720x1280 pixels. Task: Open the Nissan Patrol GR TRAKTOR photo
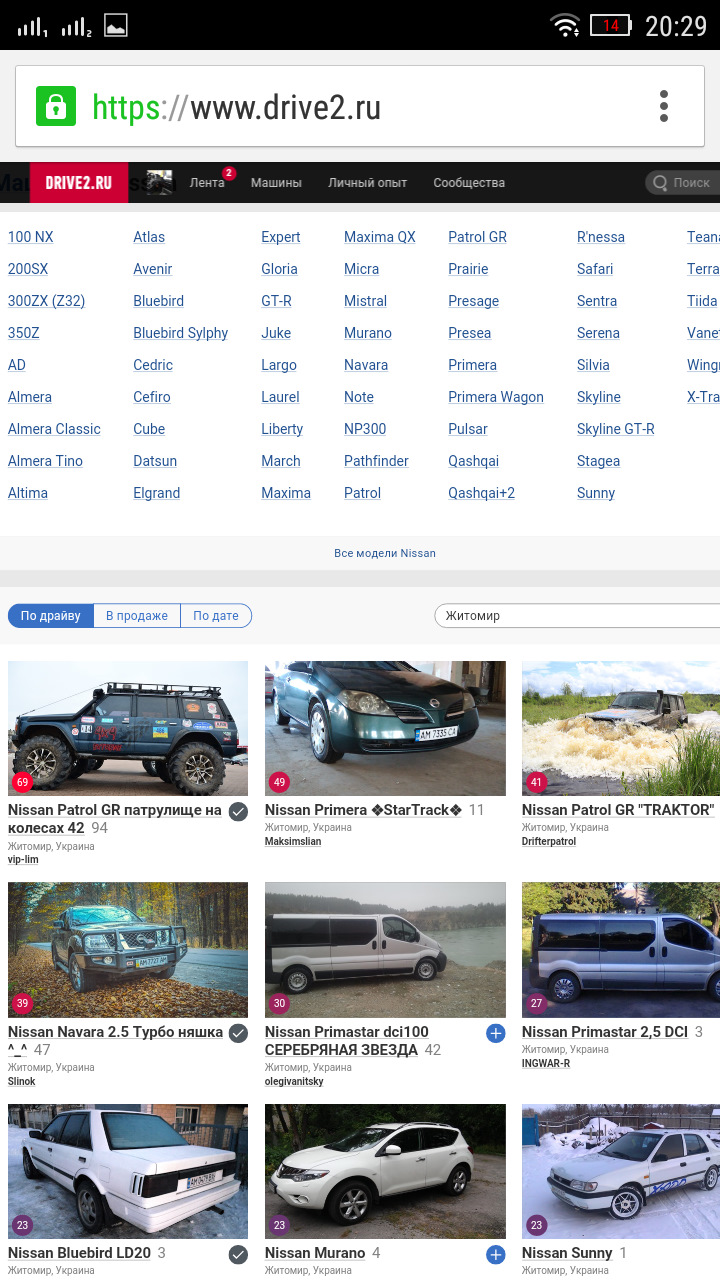tap(621, 728)
